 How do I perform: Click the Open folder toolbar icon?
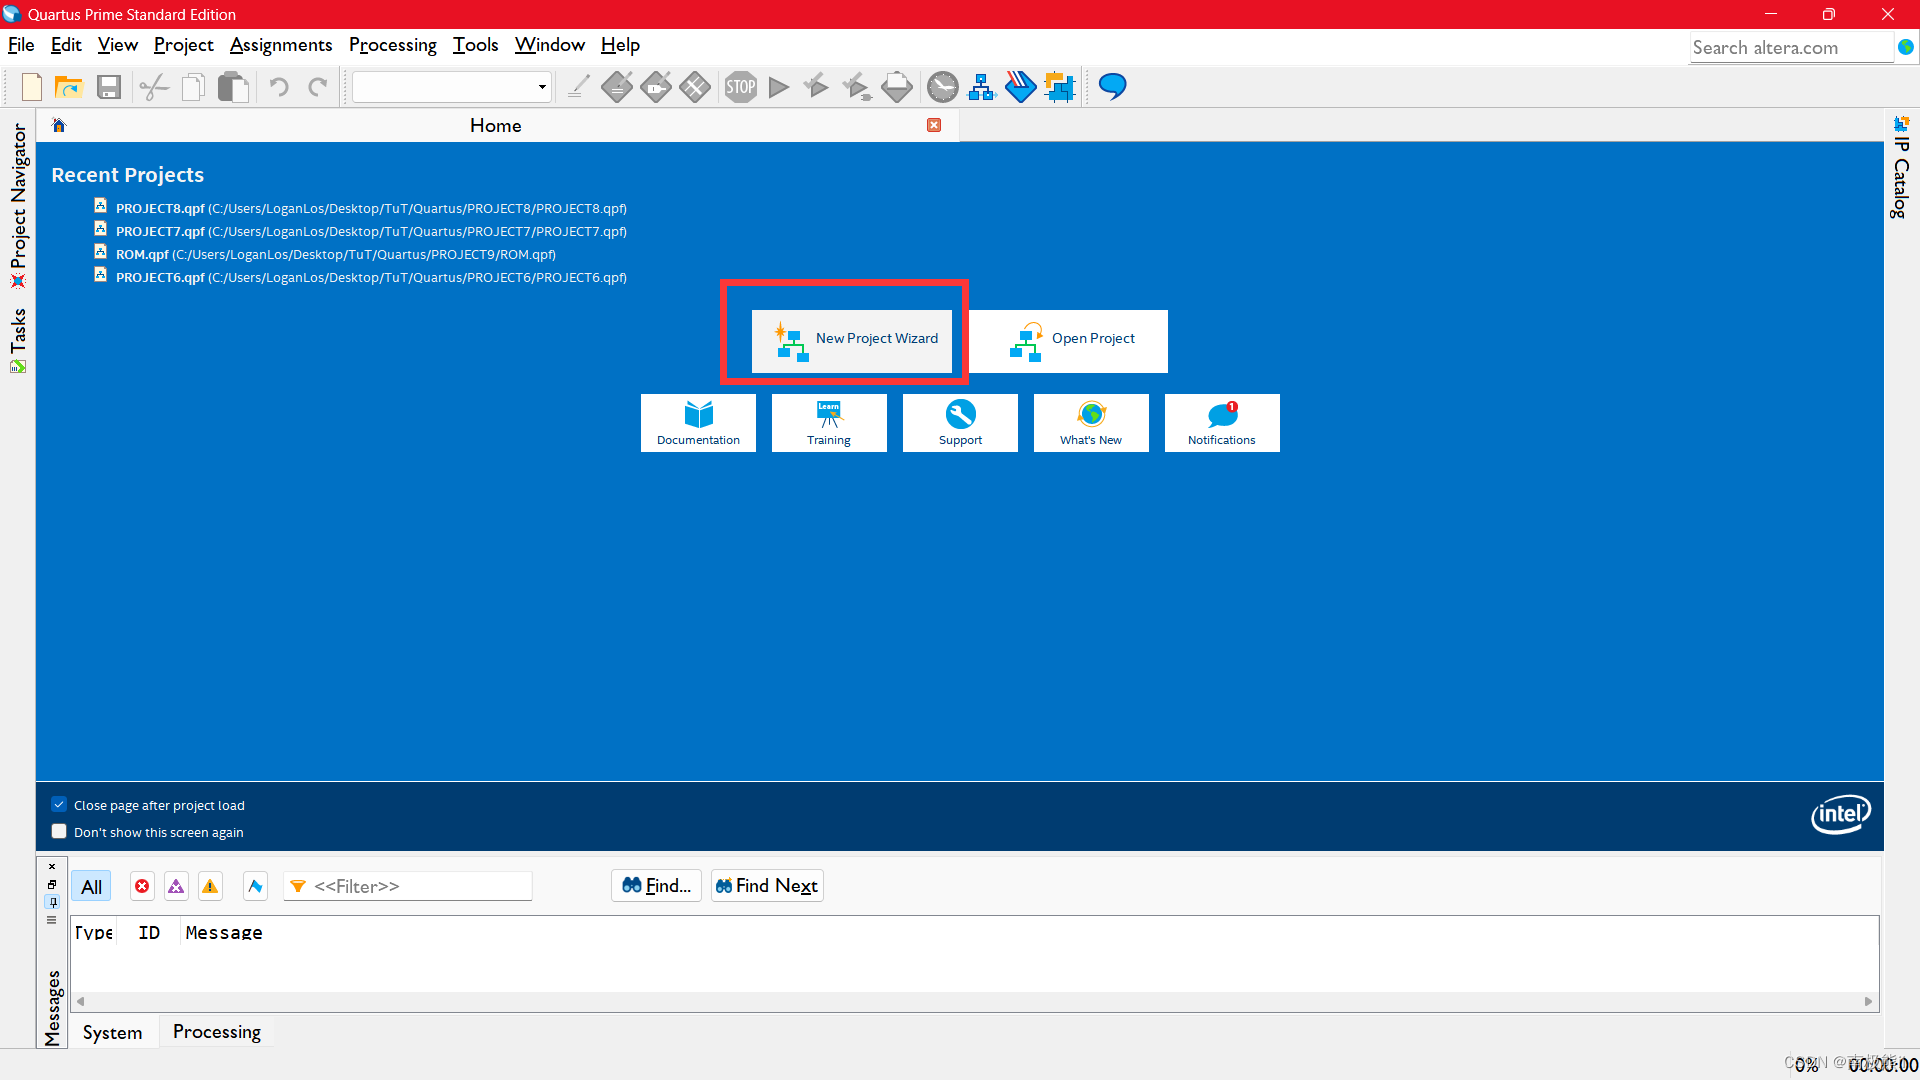68,88
